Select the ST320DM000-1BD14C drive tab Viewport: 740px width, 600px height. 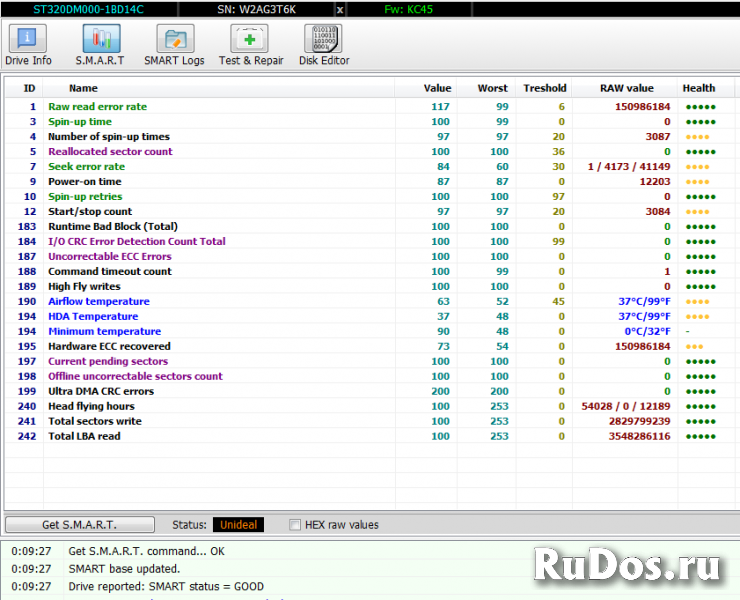pyautogui.click(x=89, y=9)
